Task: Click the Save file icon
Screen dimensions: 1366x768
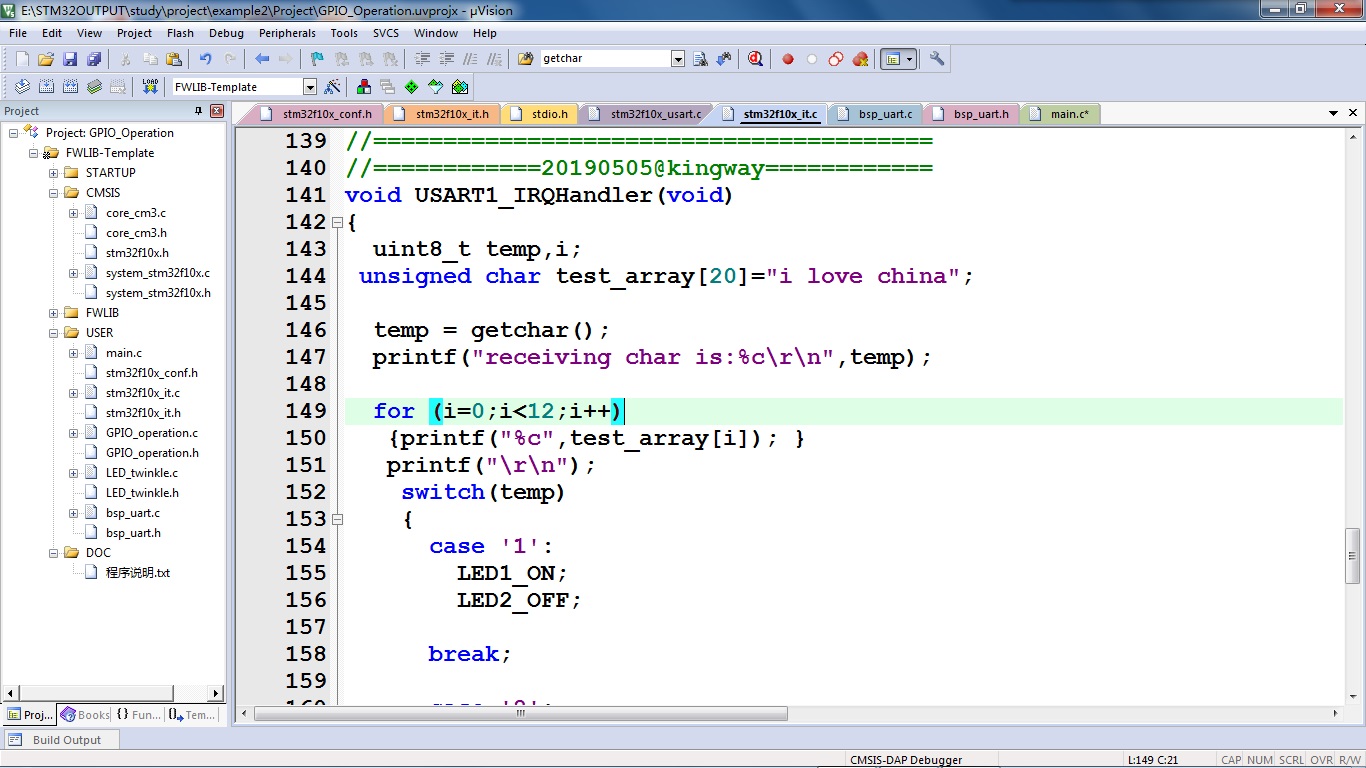Action: (70, 59)
